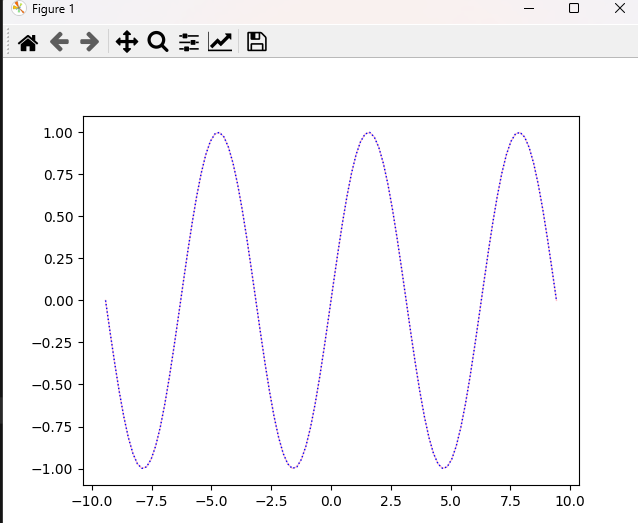638x523 pixels.
Task: Reset the plot with the Home icon
Action: pos(28,42)
